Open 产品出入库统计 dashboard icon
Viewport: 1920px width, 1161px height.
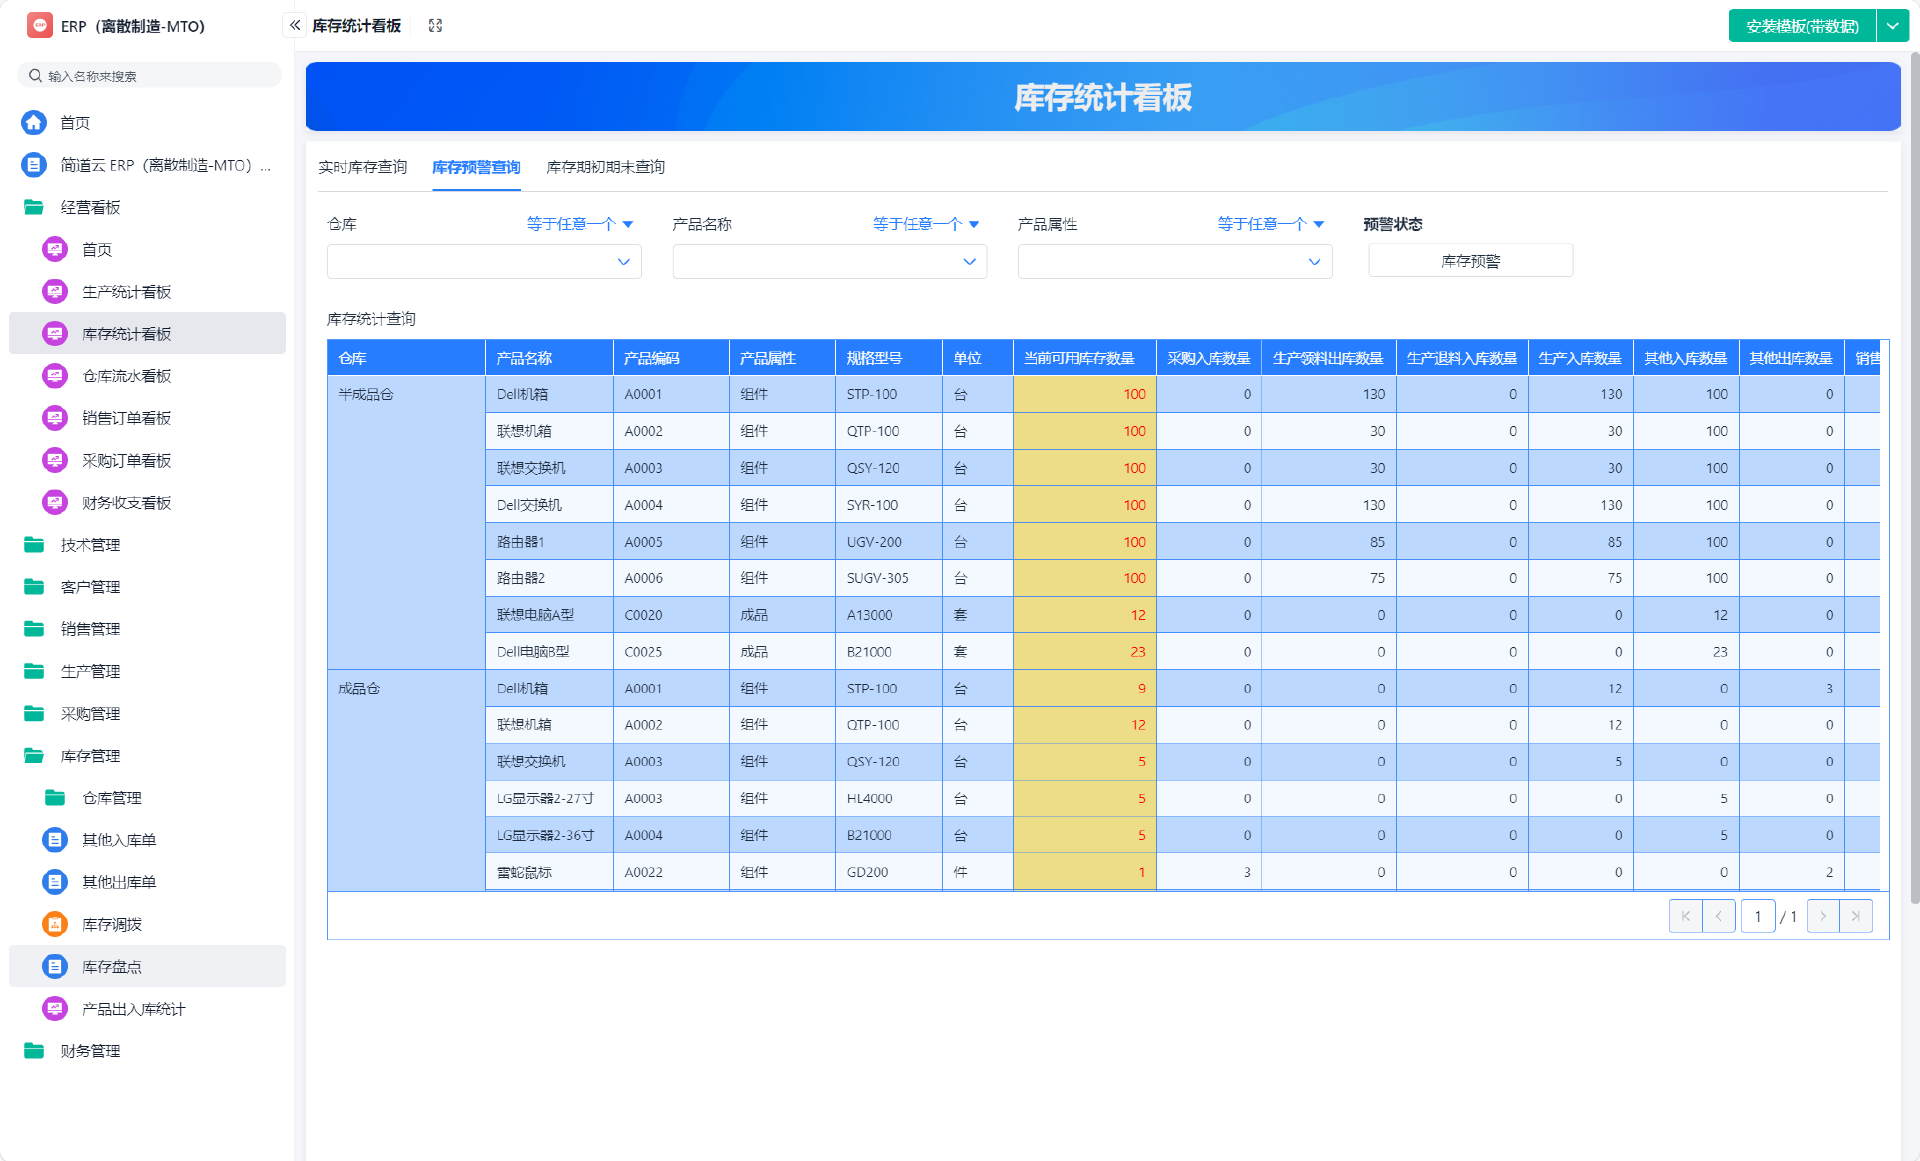click(x=55, y=1008)
